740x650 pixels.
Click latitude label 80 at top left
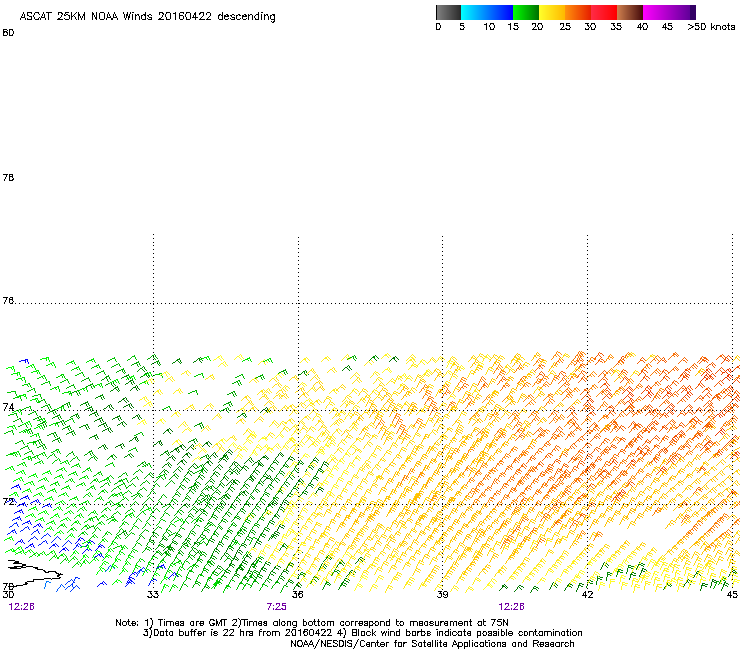click(x=8, y=33)
